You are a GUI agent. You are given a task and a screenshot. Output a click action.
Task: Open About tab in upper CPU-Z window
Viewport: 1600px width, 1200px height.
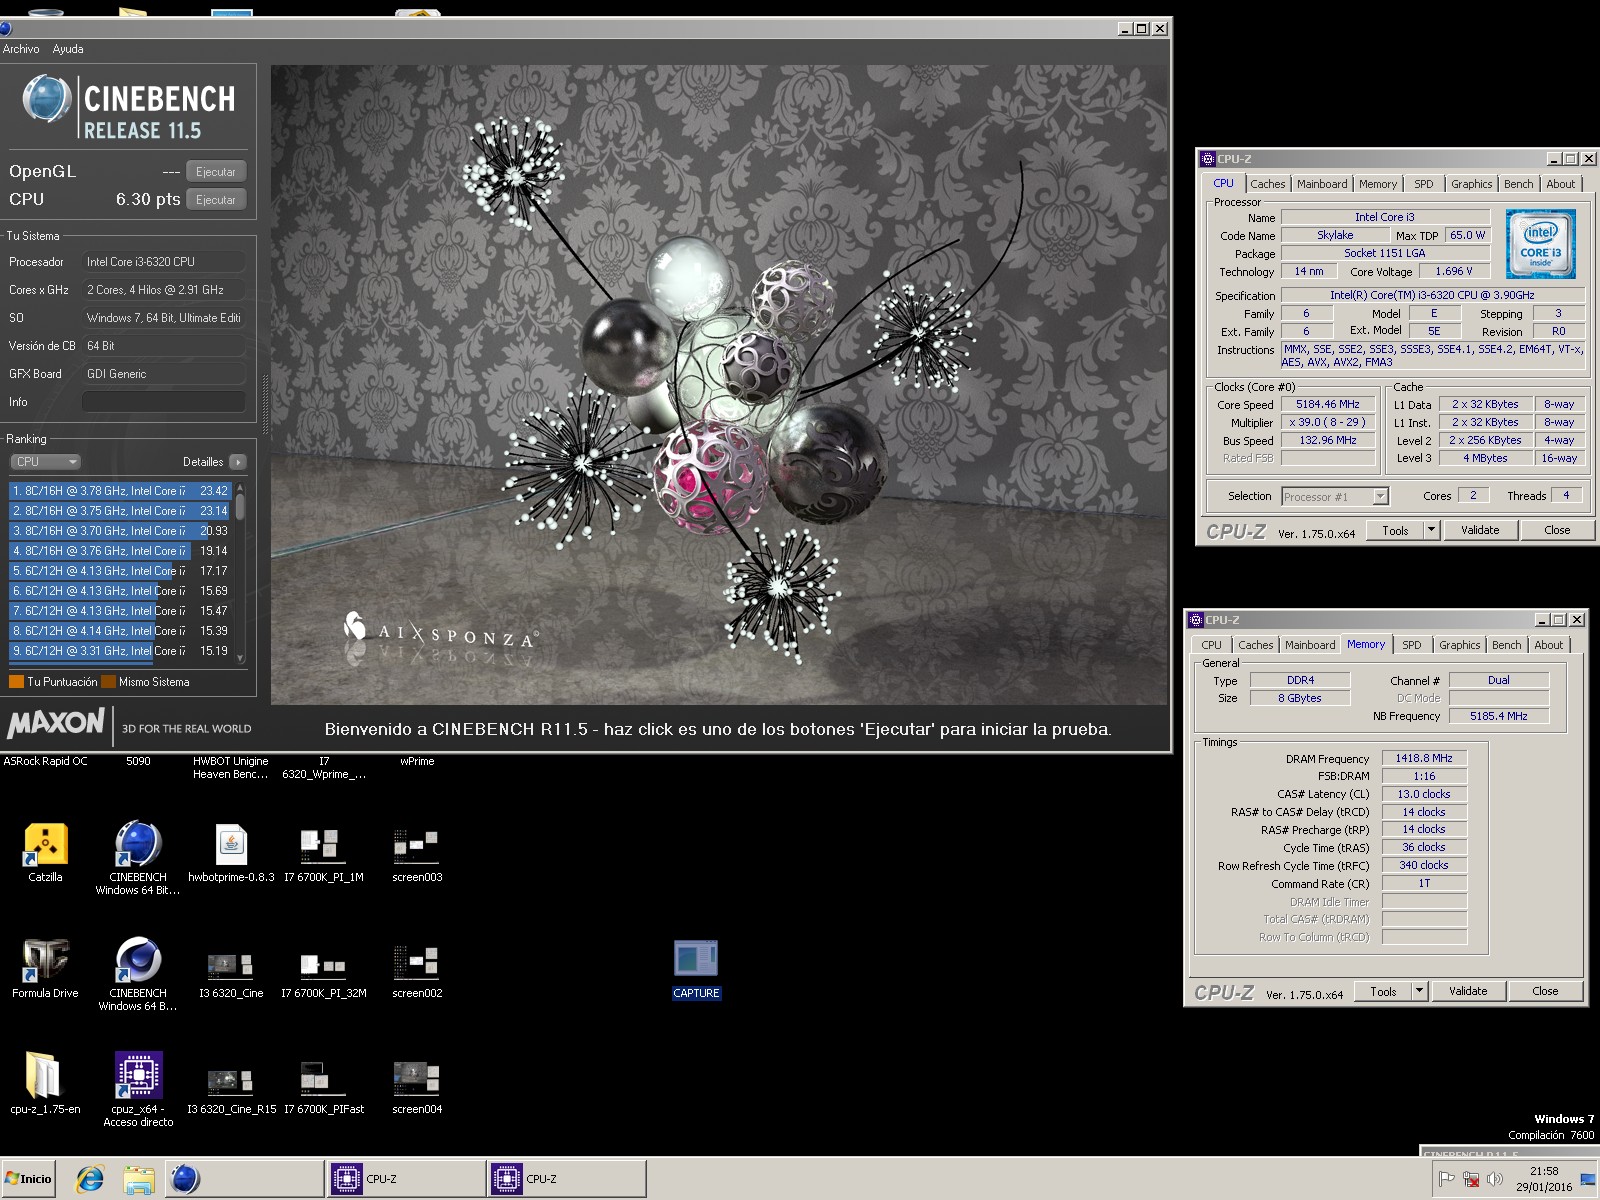(1560, 184)
